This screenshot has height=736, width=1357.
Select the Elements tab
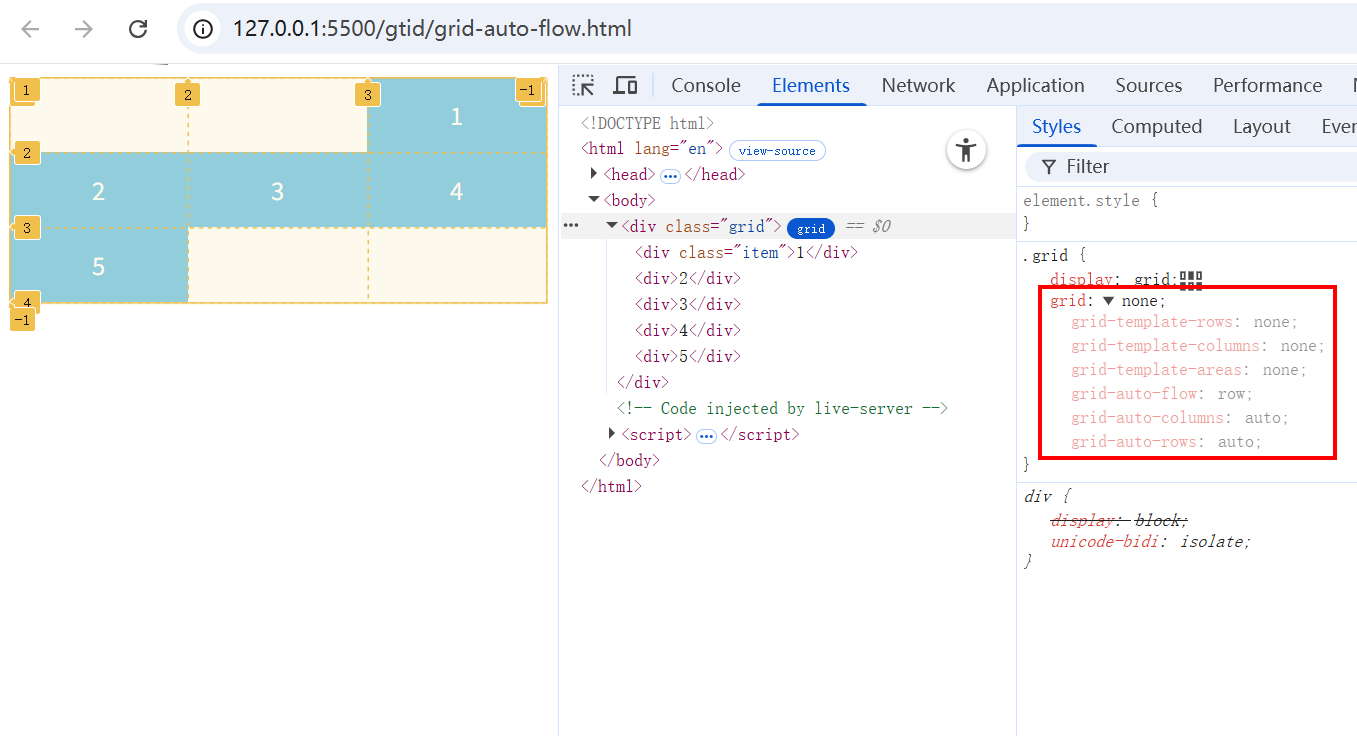click(x=811, y=85)
